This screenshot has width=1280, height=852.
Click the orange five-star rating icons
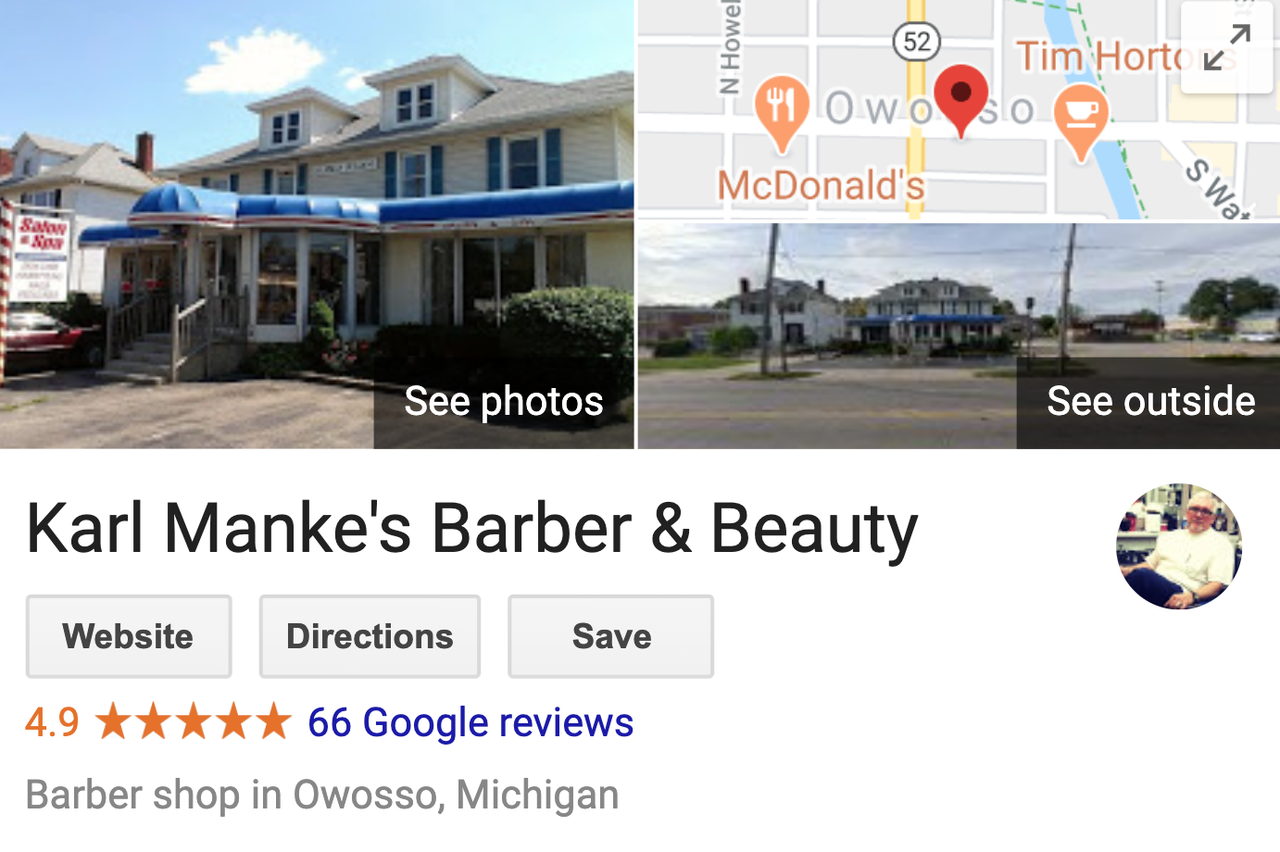click(x=193, y=722)
